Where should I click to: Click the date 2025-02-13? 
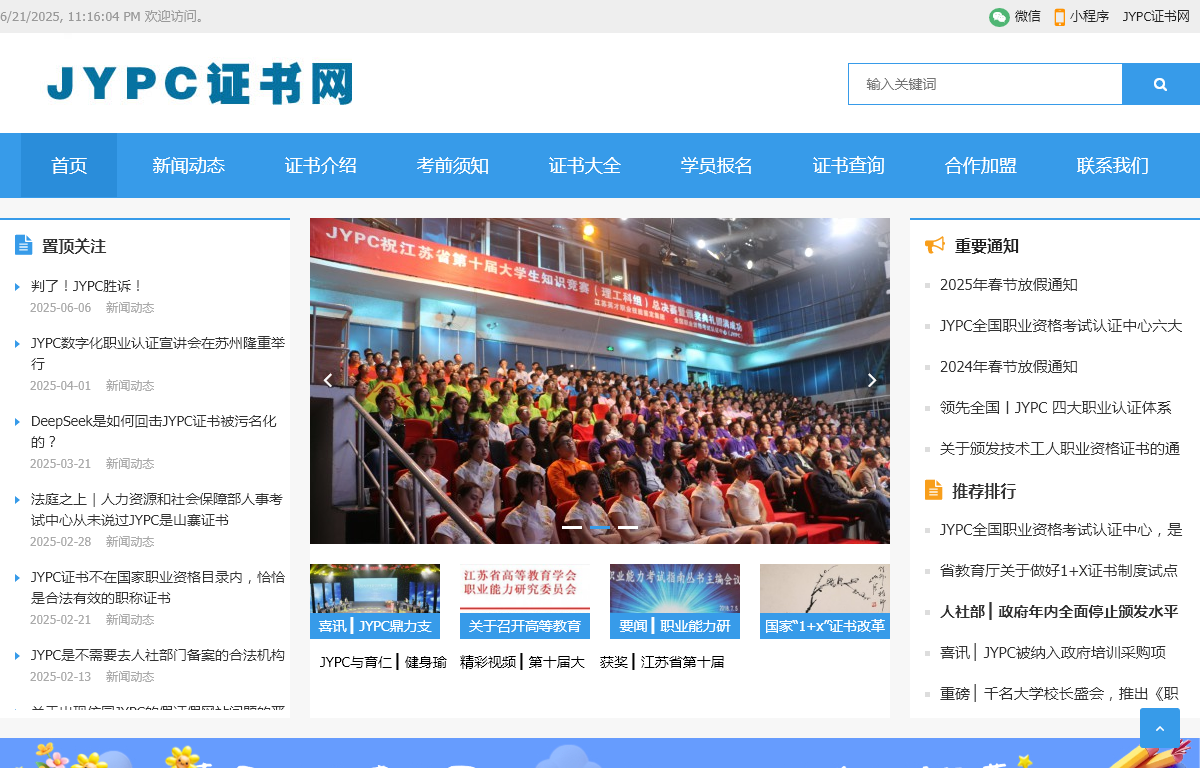pos(60,677)
